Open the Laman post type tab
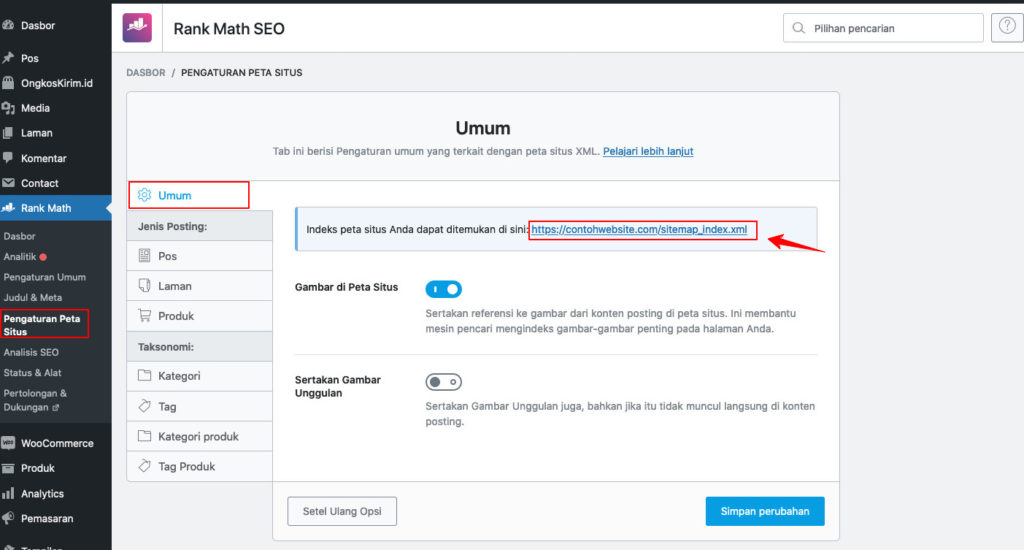 coord(199,285)
